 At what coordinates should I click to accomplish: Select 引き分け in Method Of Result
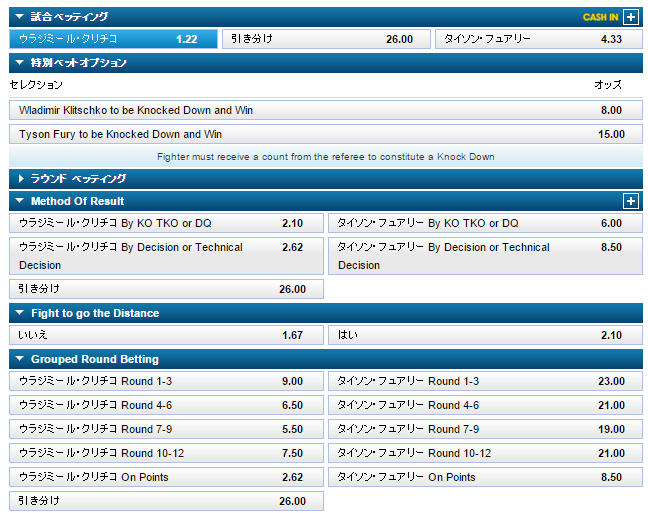166,289
